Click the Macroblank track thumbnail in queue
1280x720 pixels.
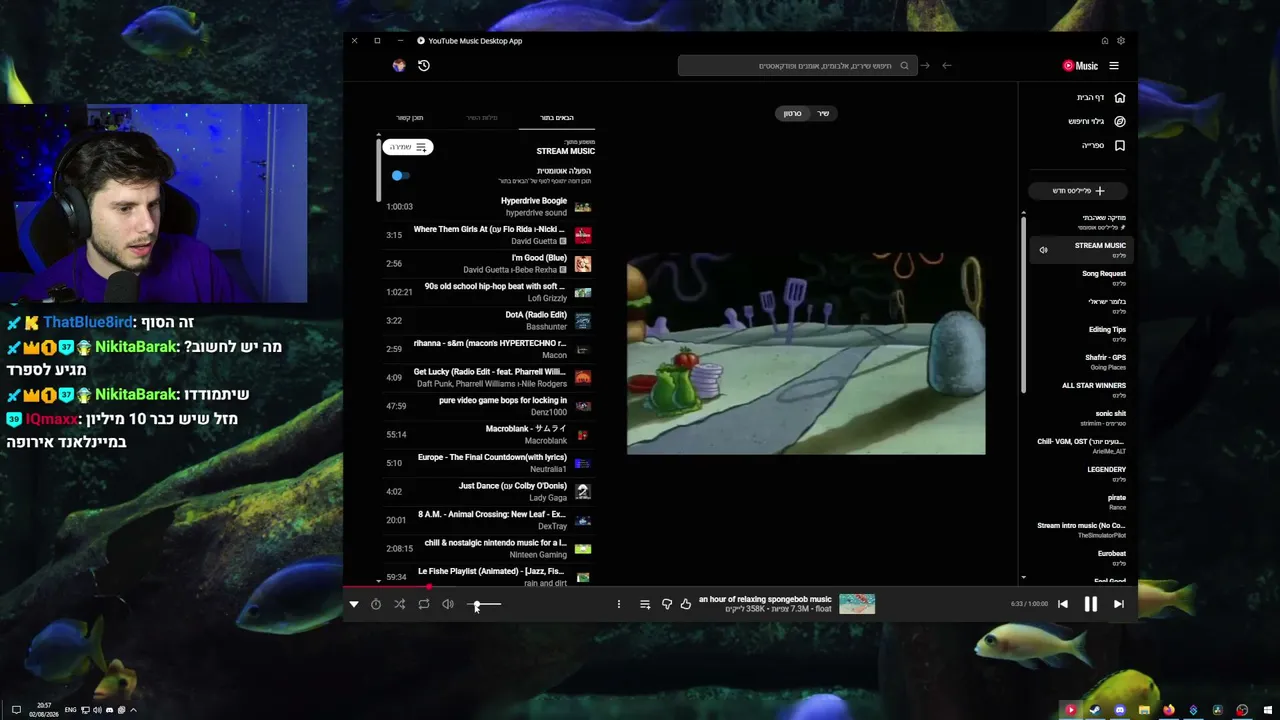(583, 435)
